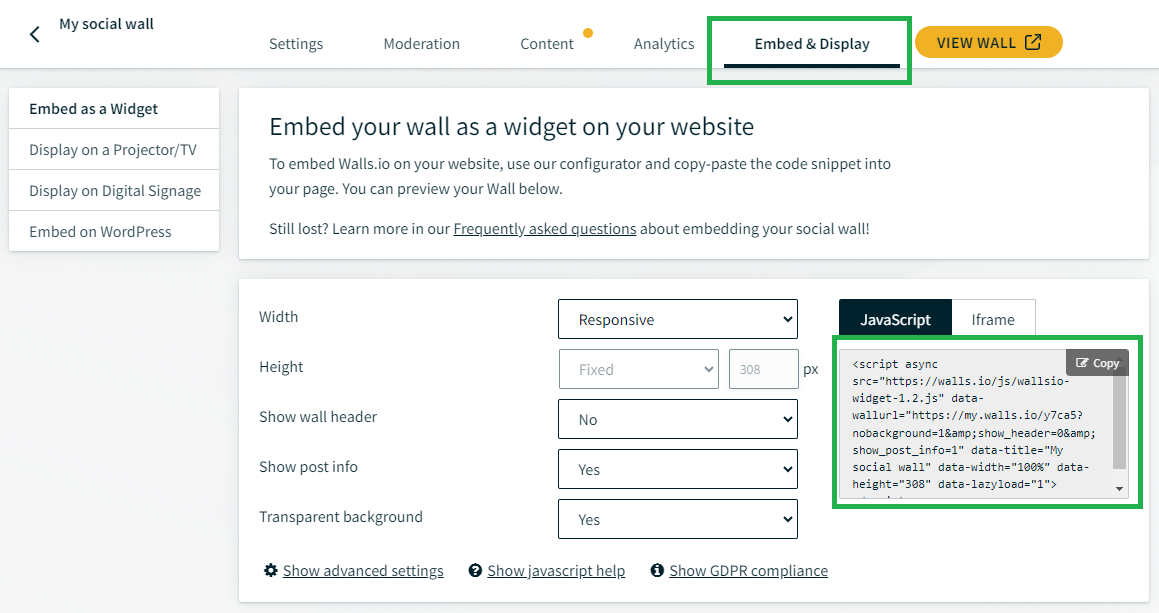This screenshot has width=1159, height=613.
Task: Open the Height Fixed dropdown
Action: tap(639, 369)
